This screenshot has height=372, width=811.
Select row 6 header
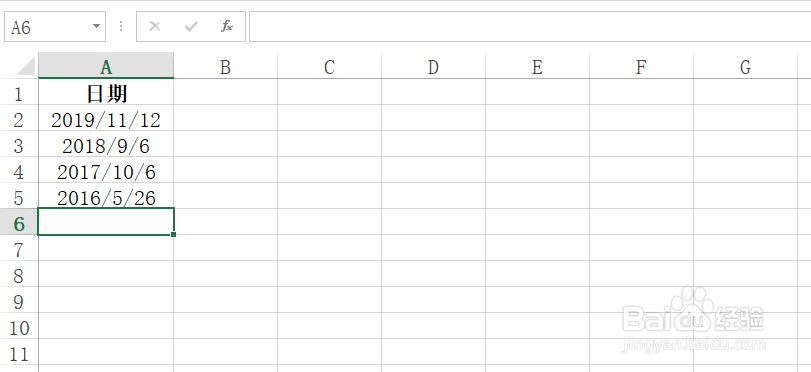tap(19, 222)
